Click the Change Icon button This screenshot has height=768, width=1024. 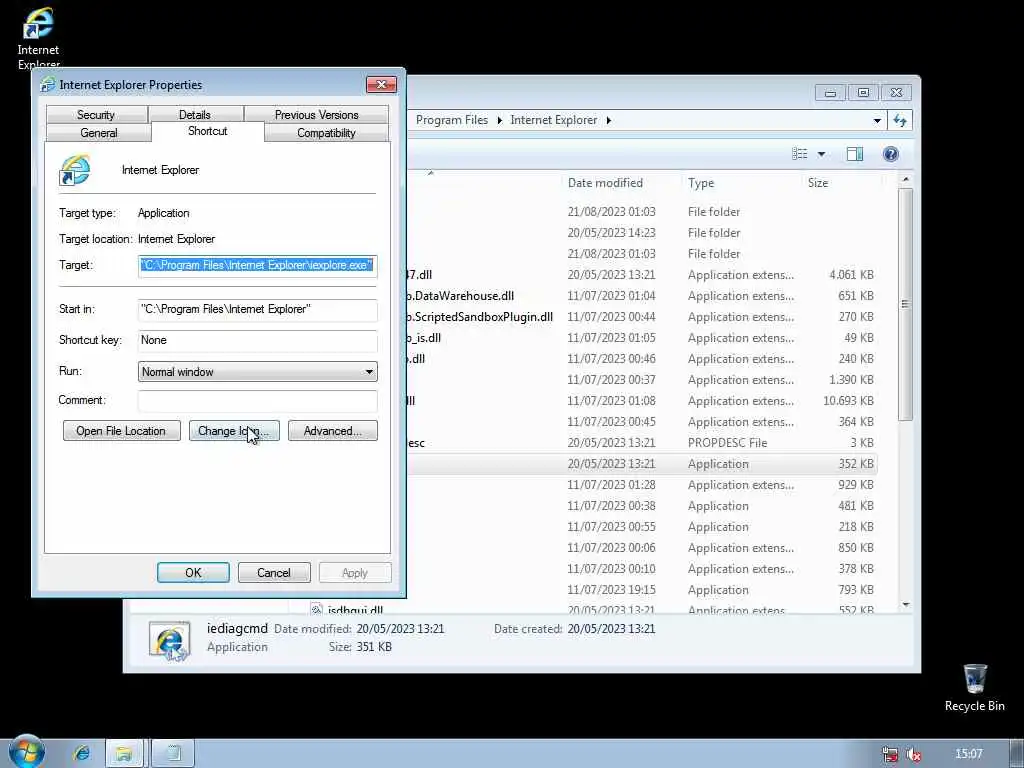pyautogui.click(x=234, y=431)
